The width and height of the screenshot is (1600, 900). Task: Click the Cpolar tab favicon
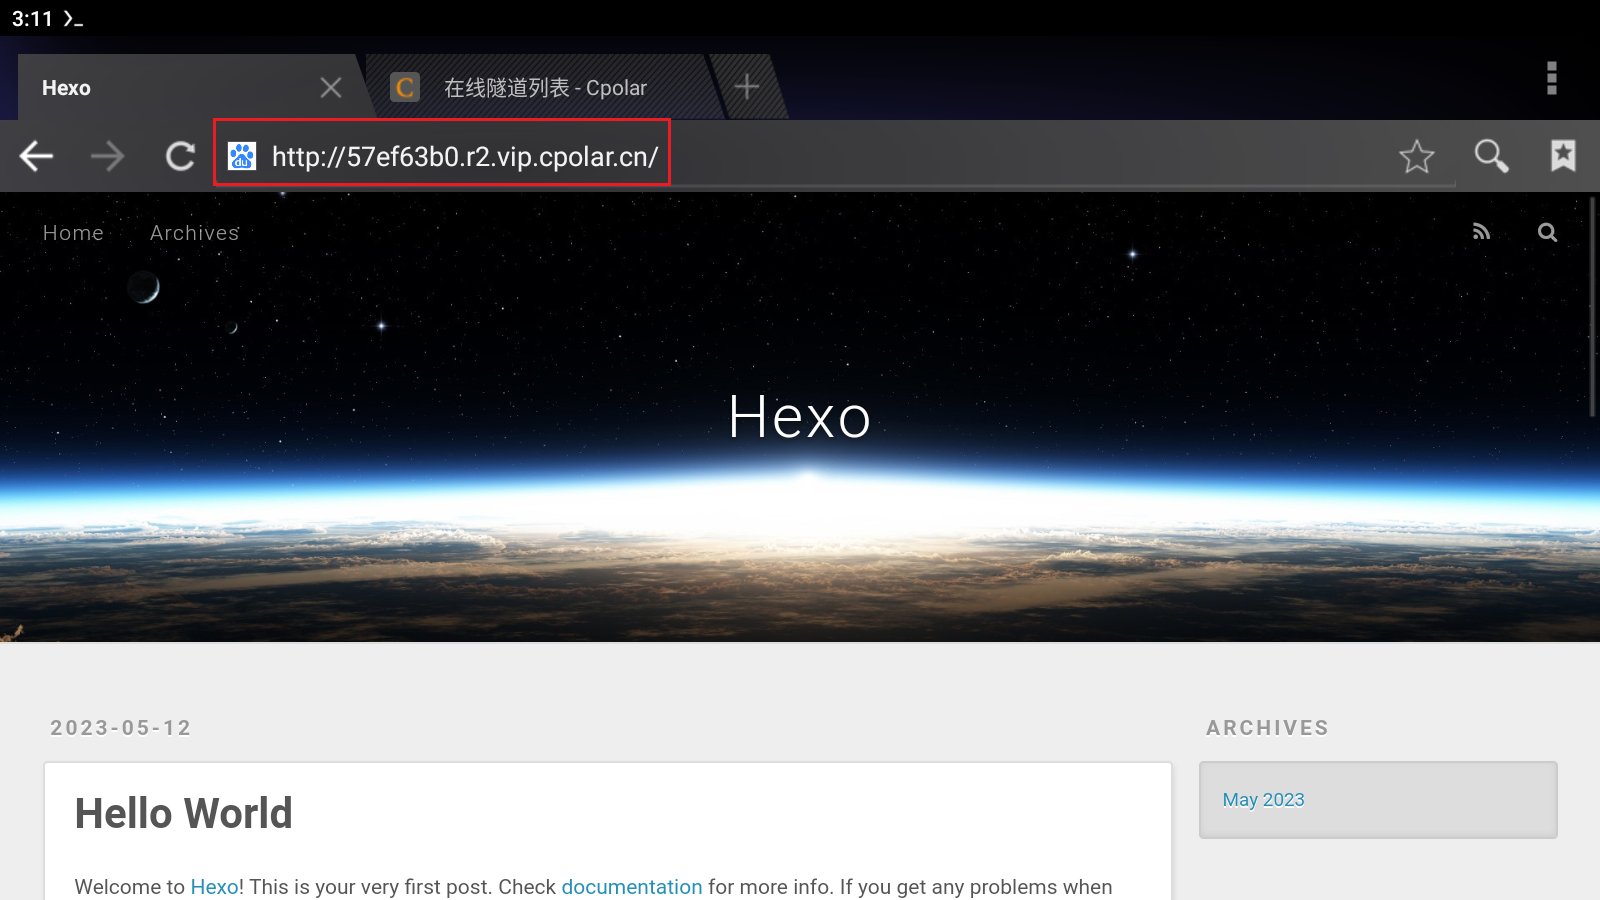pos(404,87)
